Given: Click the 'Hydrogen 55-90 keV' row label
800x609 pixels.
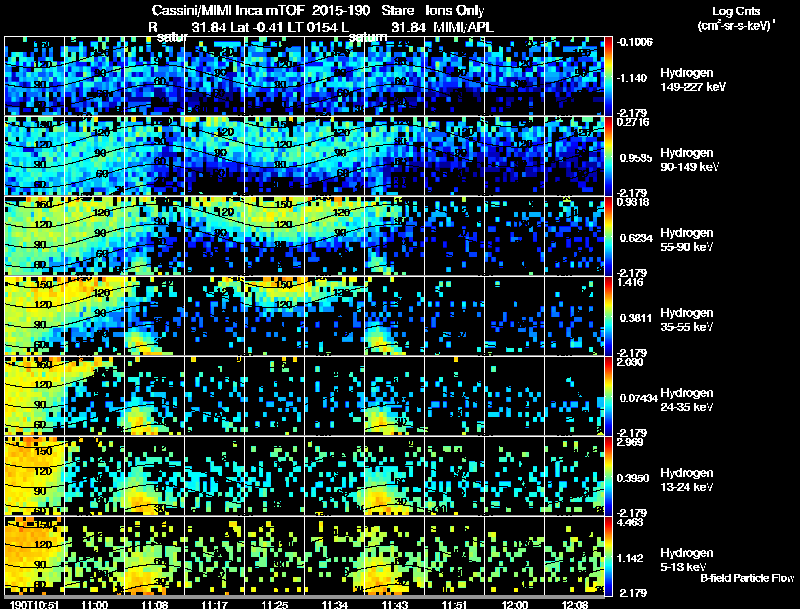Looking at the screenshot, I should point(687,240).
